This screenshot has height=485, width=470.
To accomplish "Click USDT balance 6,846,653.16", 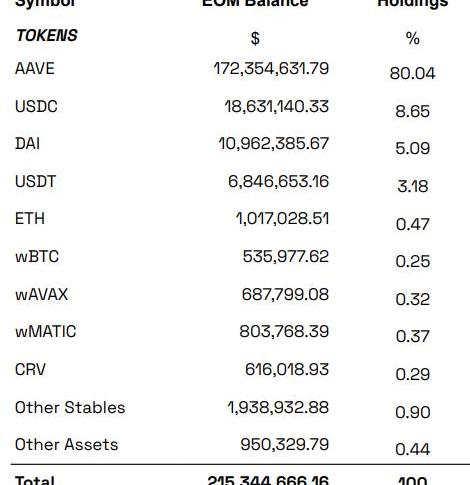I will 279,182.
